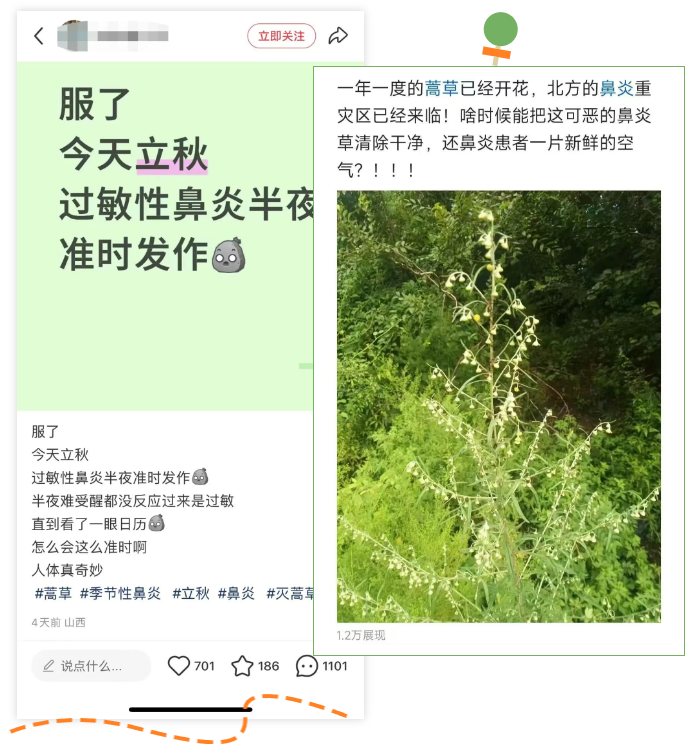Click the blue 鼻炎 keyword in the right post

pyautogui.click(x=617, y=89)
